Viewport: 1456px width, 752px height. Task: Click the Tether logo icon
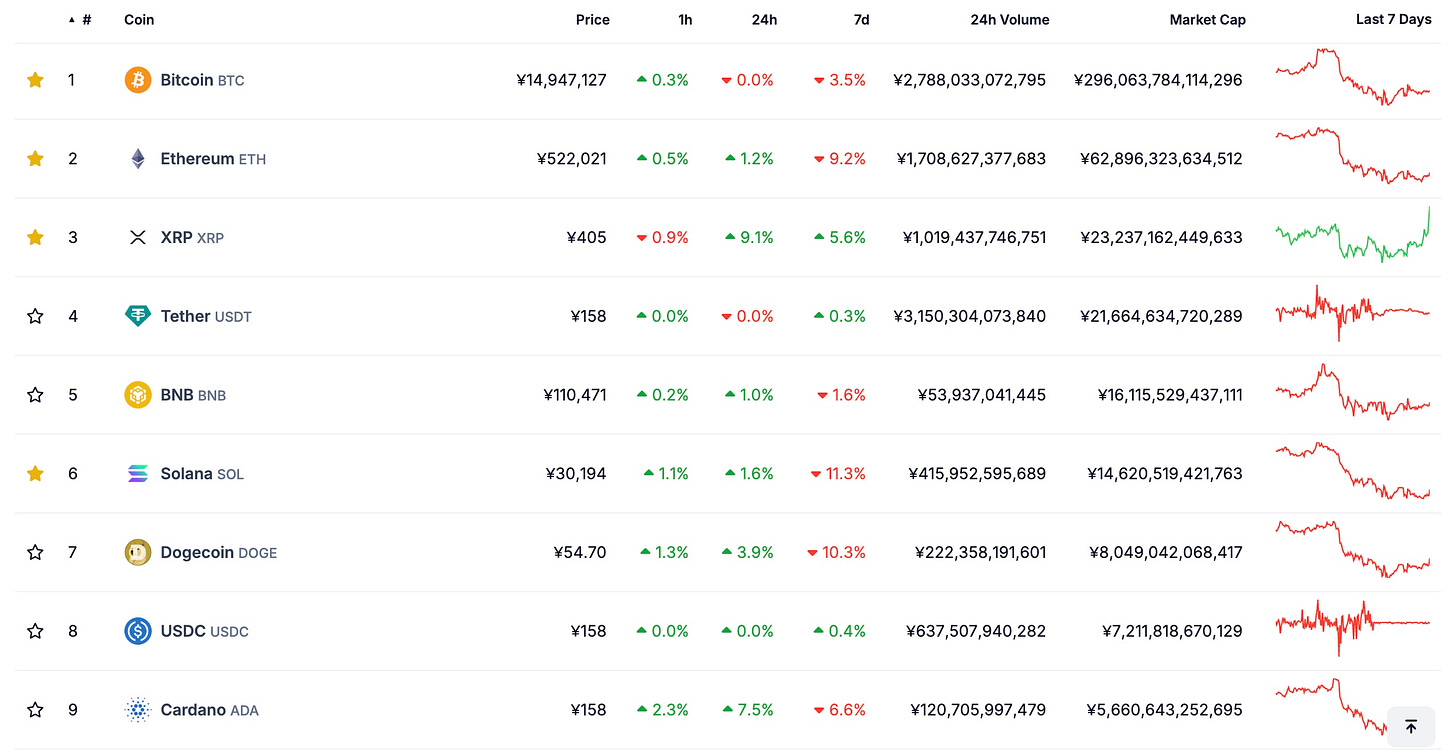click(138, 316)
